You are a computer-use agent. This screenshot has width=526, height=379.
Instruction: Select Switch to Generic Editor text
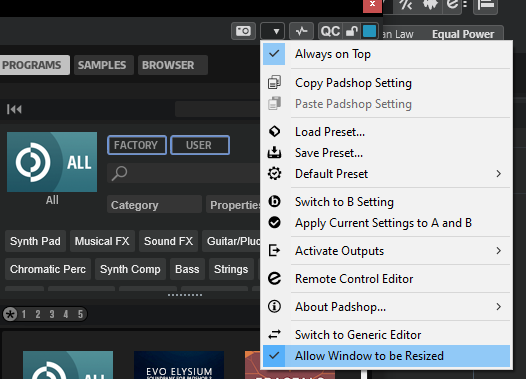[358, 335]
